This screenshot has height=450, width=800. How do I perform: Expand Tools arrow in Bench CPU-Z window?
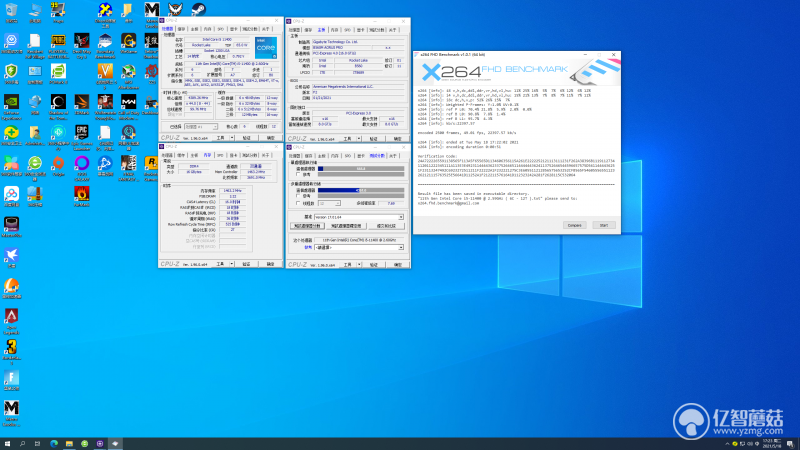(359, 265)
